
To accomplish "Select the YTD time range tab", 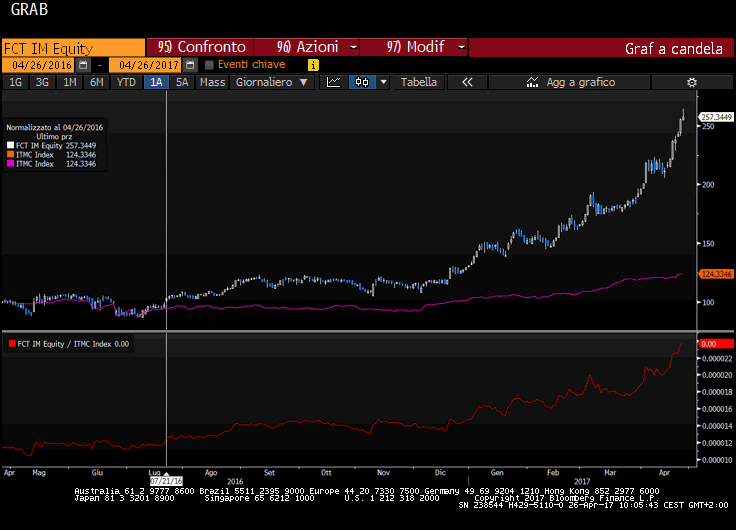I will (x=126, y=82).
